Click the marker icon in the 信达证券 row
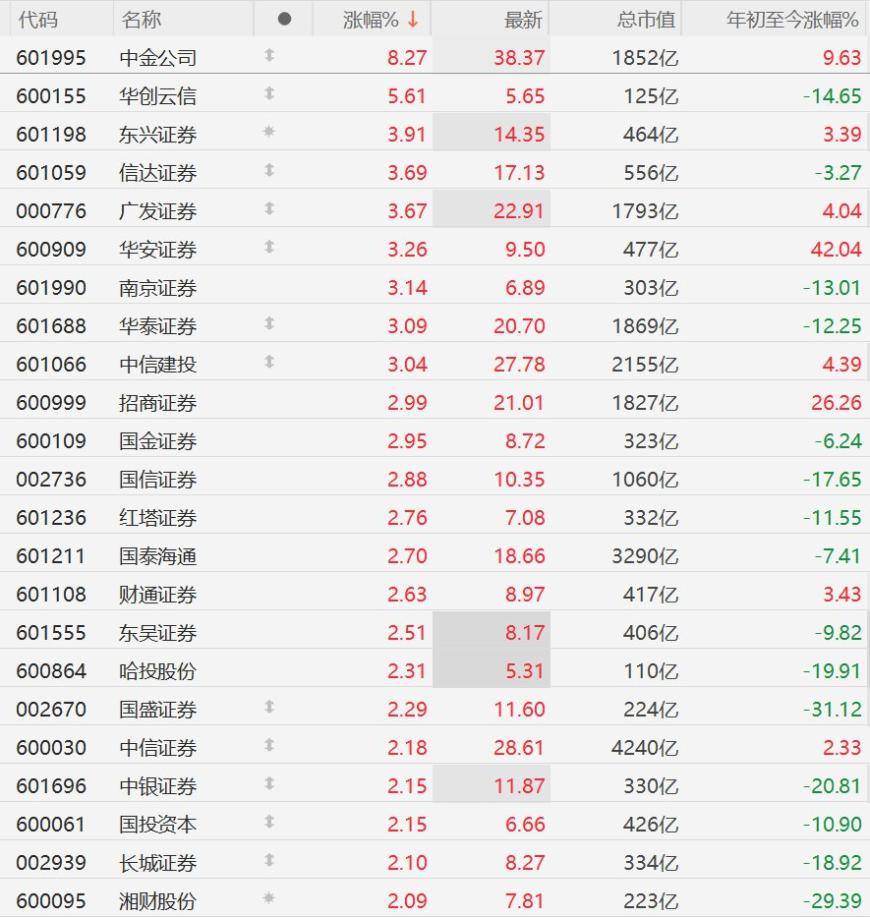Screen dimensions: 870x917 [x=269, y=170]
